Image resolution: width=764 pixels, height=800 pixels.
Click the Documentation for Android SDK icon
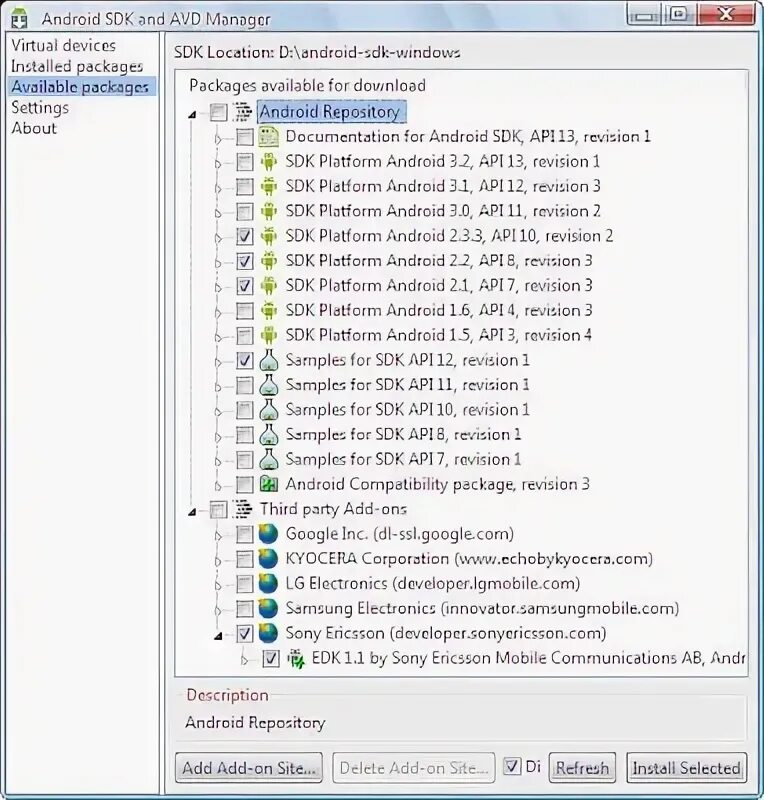click(x=268, y=137)
